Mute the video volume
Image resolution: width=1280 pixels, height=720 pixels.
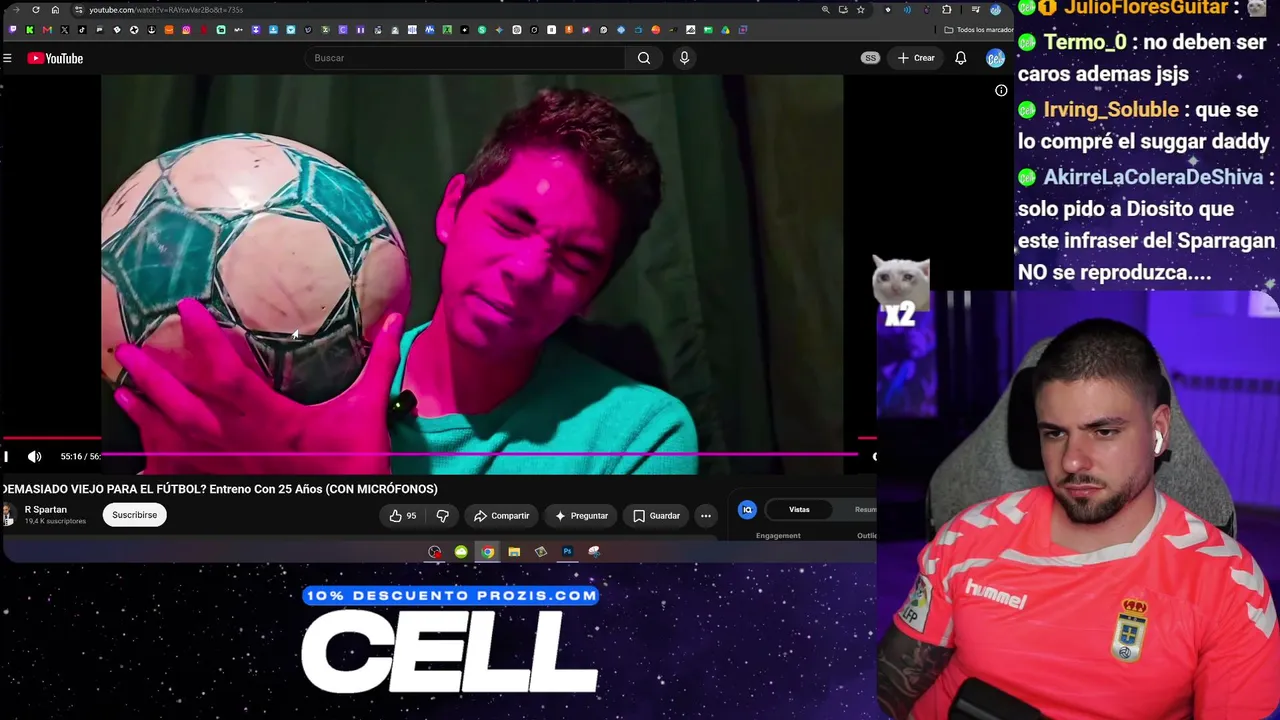coord(35,457)
